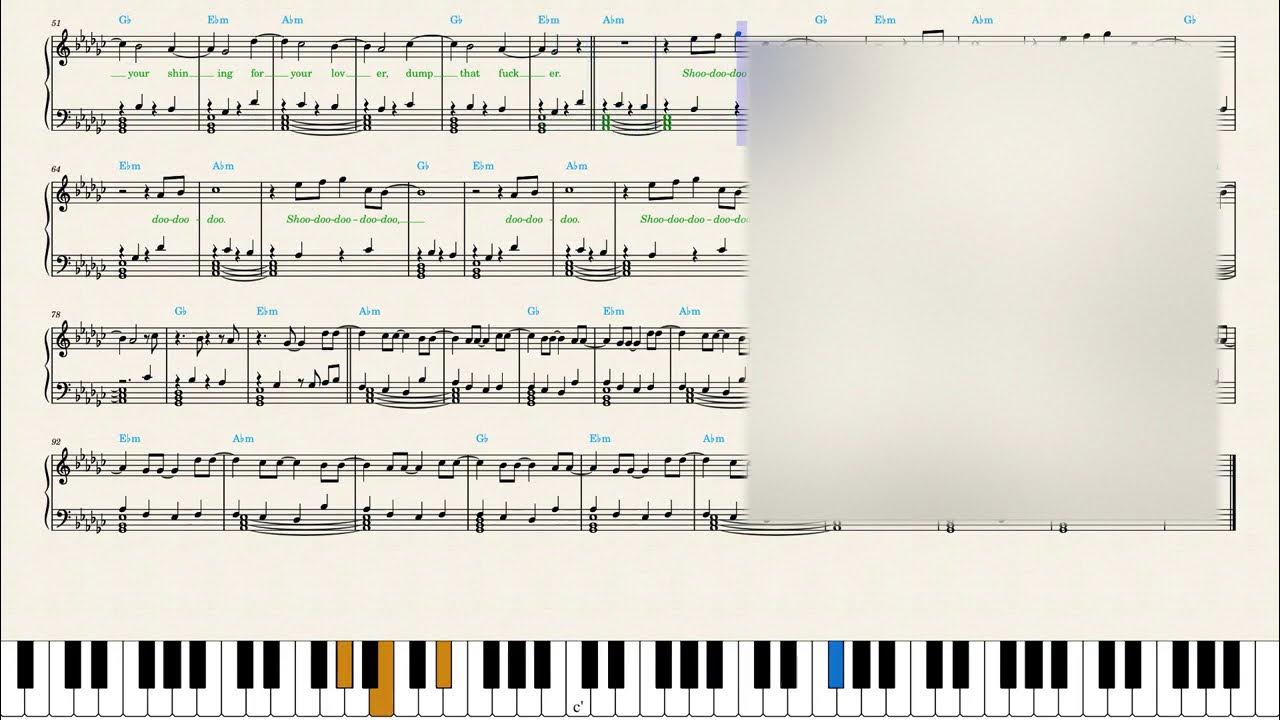1280x720 pixels.
Task: Click the lyric "shin" in the first system
Action: pyautogui.click(x=178, y=73)
